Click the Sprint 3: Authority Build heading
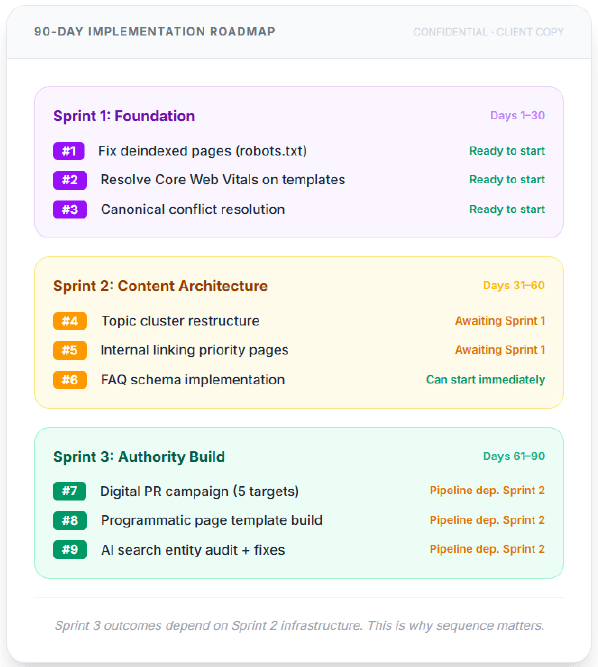This screenshot has height=667, width=598. coord(139,456)
